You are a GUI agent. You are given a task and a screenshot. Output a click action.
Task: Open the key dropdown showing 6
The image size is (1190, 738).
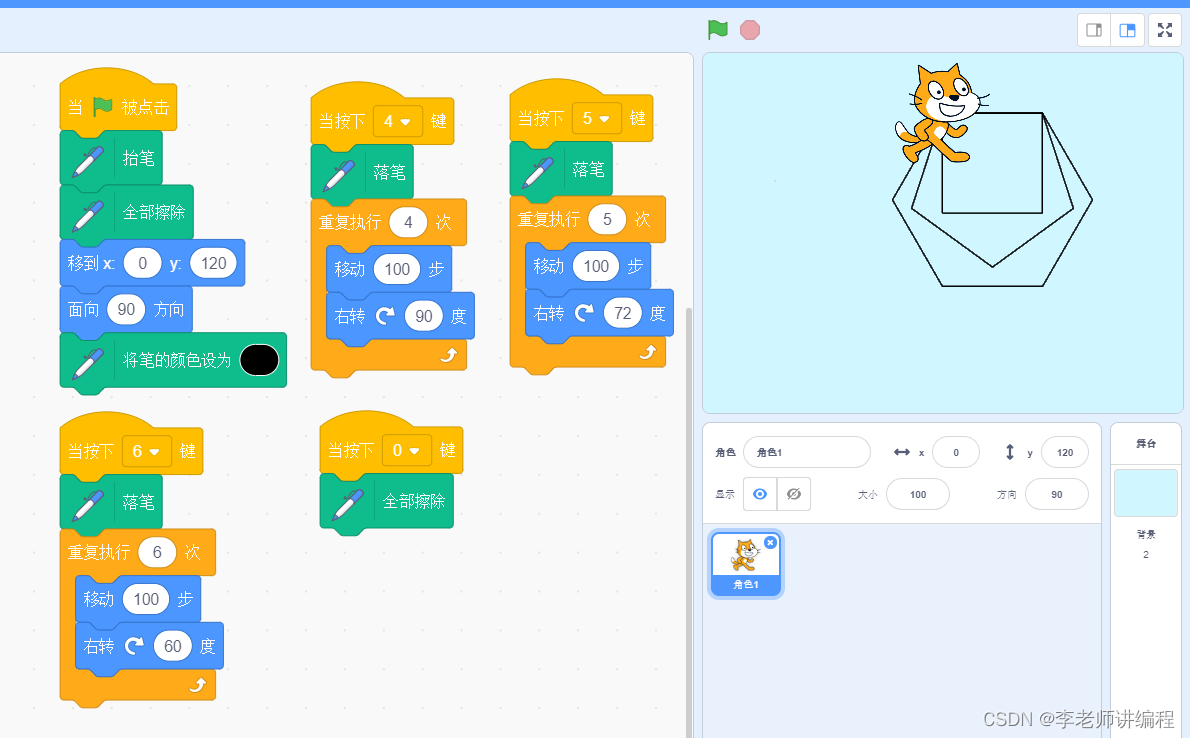(146, 451)
